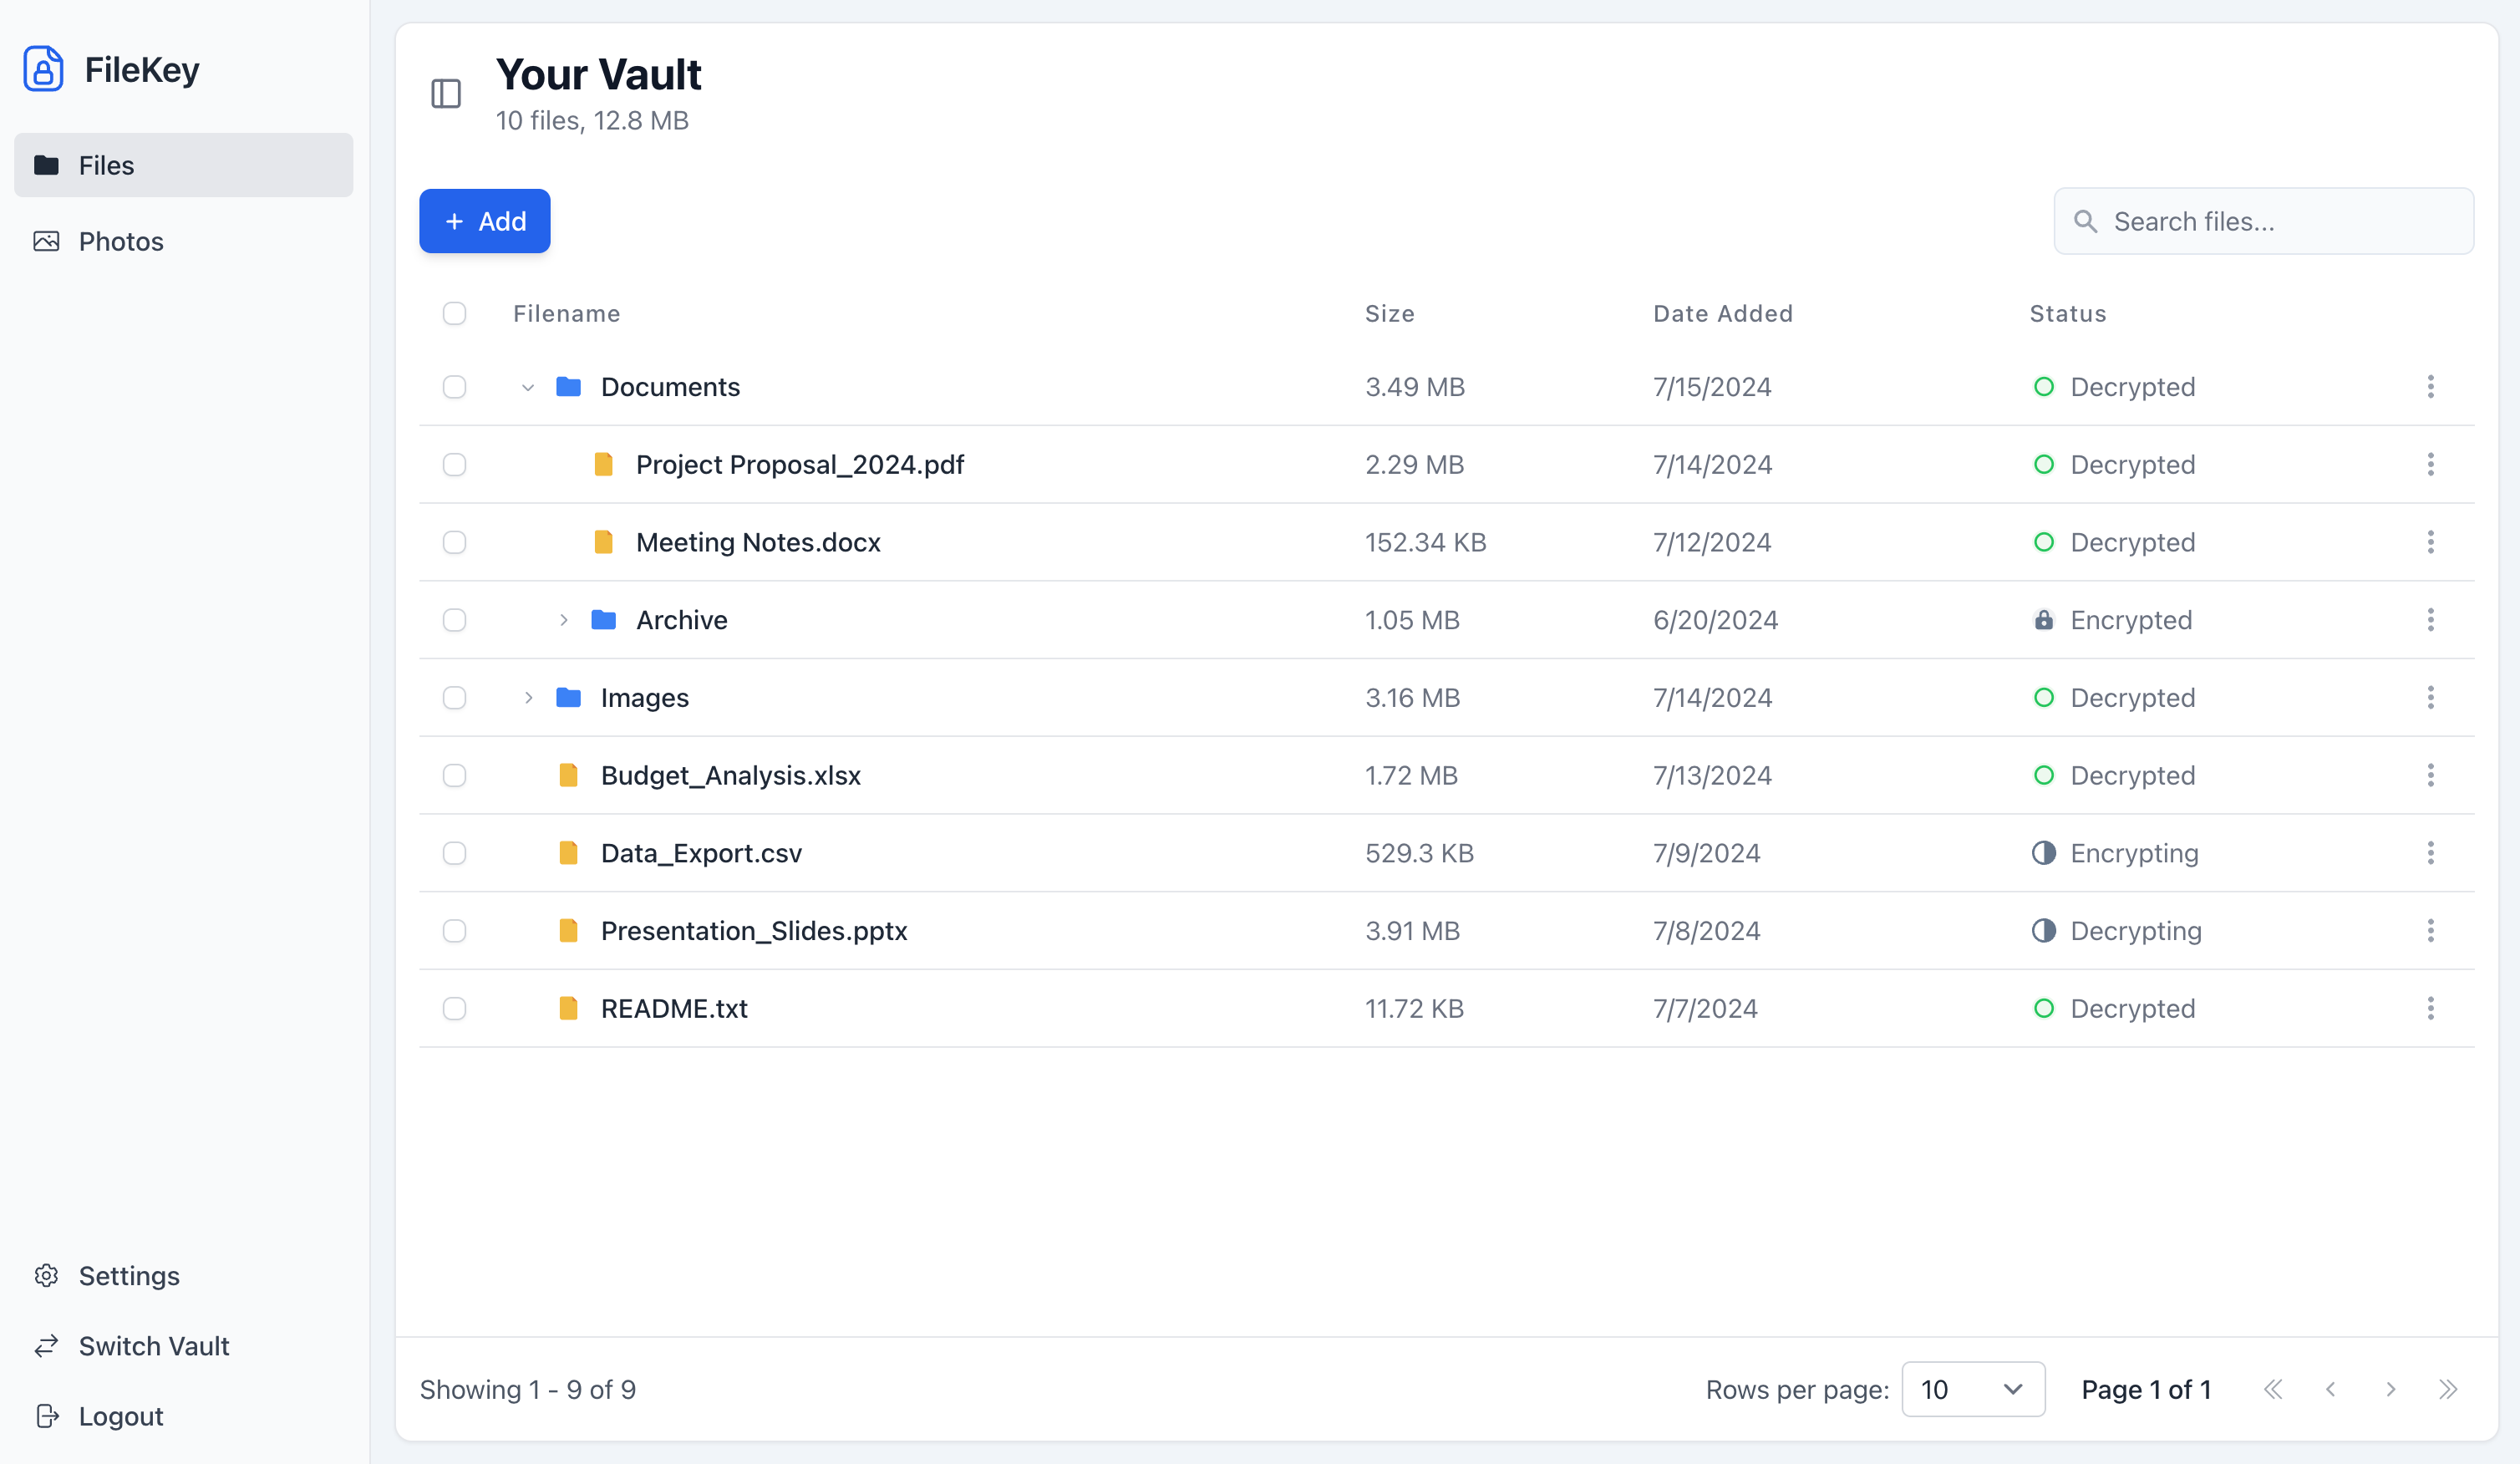This screenshot has width=2520, height=1464.
Task: Tick the select-all checkbox in table header
Action: (x=454, y=314)
